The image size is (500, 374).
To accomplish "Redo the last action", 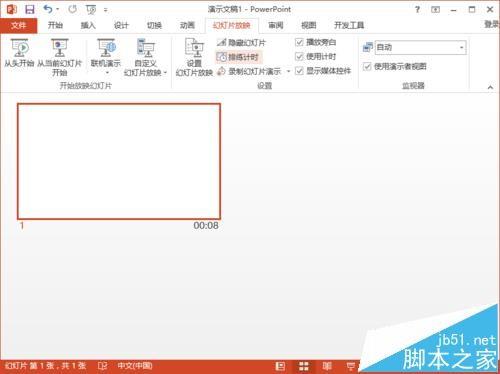I will pyautogui.click(x=72, y=9).
